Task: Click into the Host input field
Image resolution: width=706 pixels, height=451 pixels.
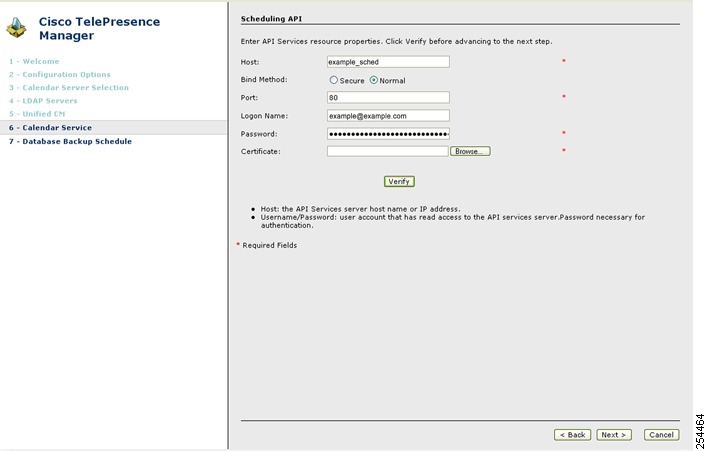Action: [x=388, y=62]
